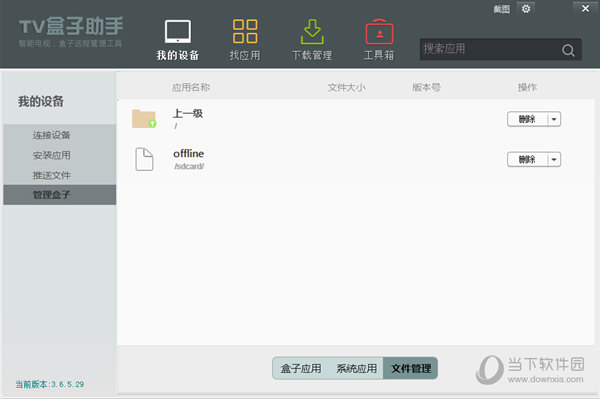
Task: Select 管理盒子 in the sidebar
Action: click(60, 195)
